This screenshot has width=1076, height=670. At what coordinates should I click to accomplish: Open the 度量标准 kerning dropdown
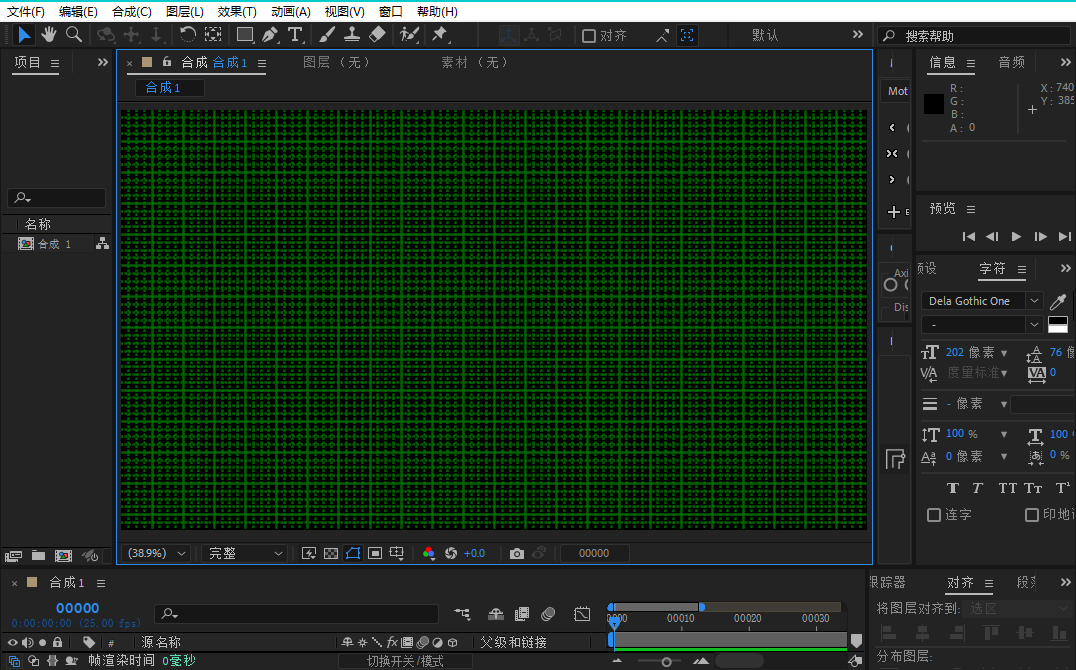pos(1004,373)
